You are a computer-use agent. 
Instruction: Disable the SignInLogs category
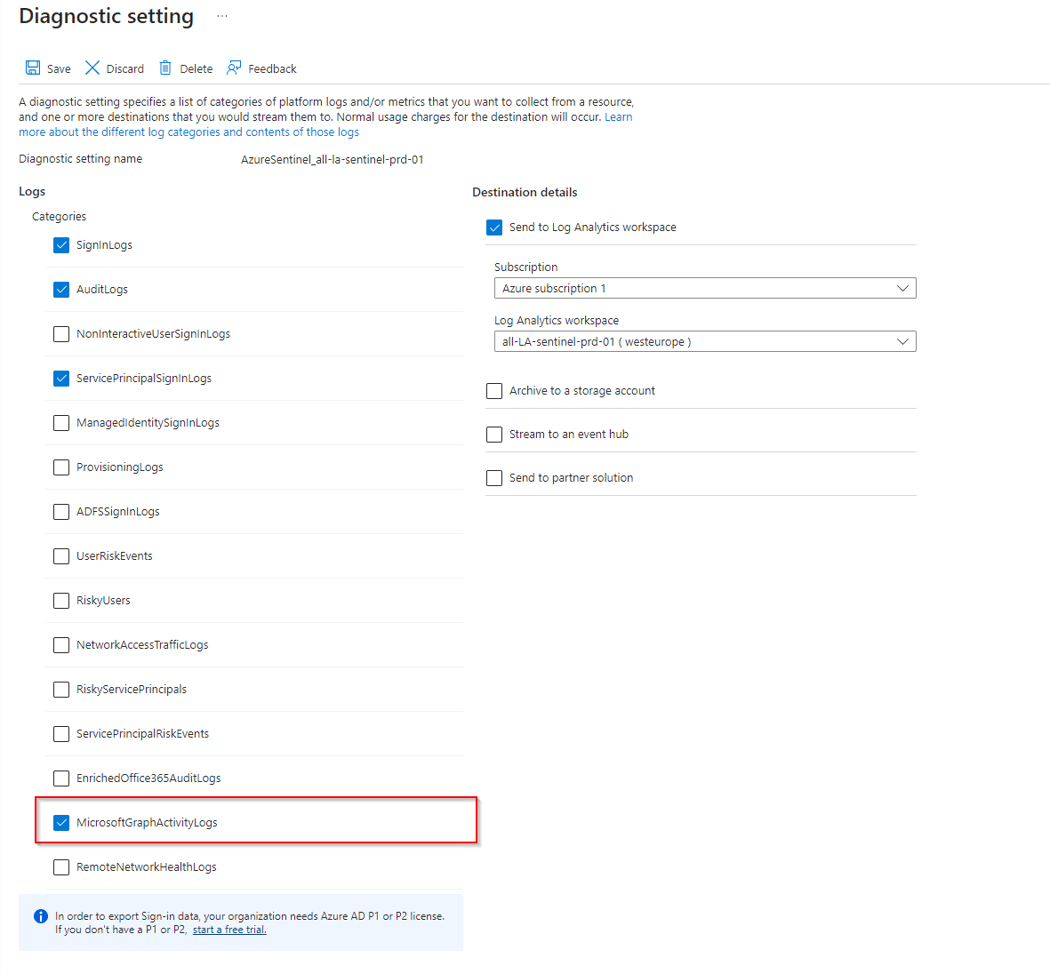[61, 244]
